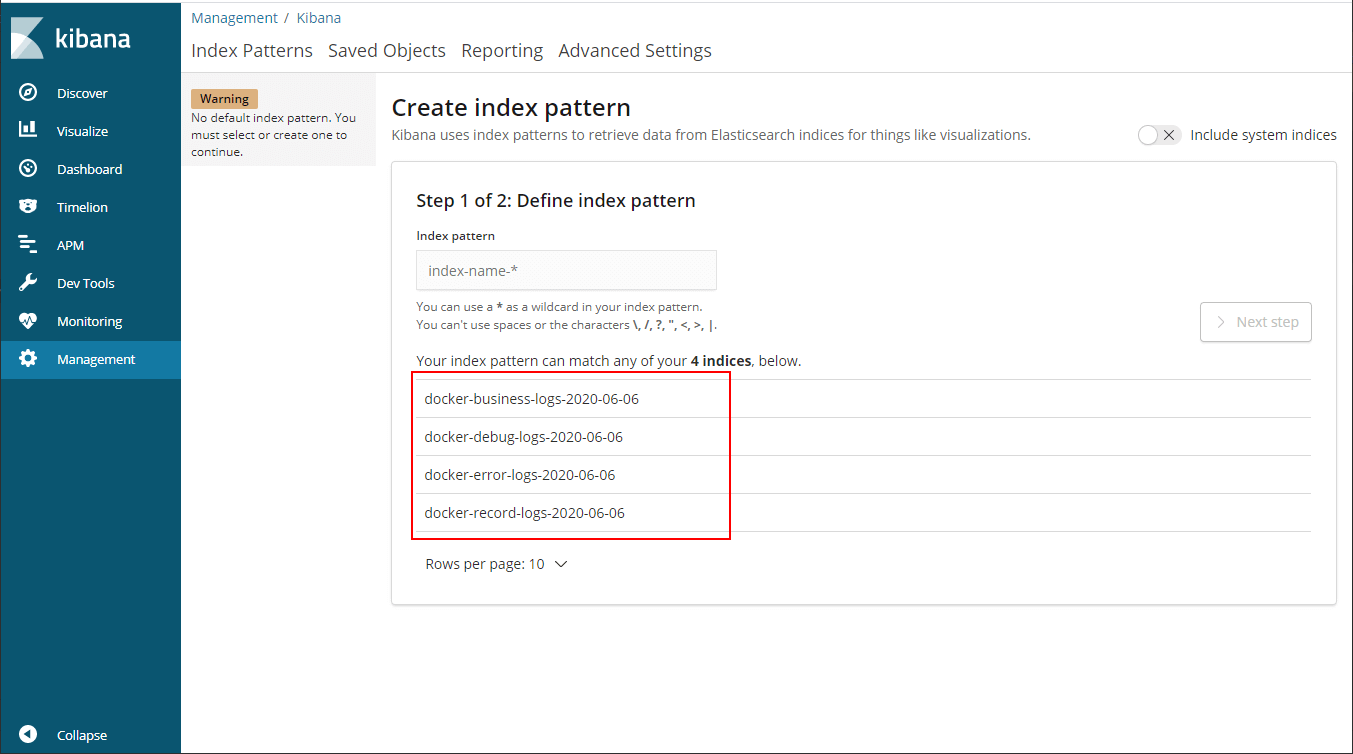This screenshot has height=754, width=1353.
Task: Open Monitoring via the heartbeat icon
Action: (x=28, y=321)
